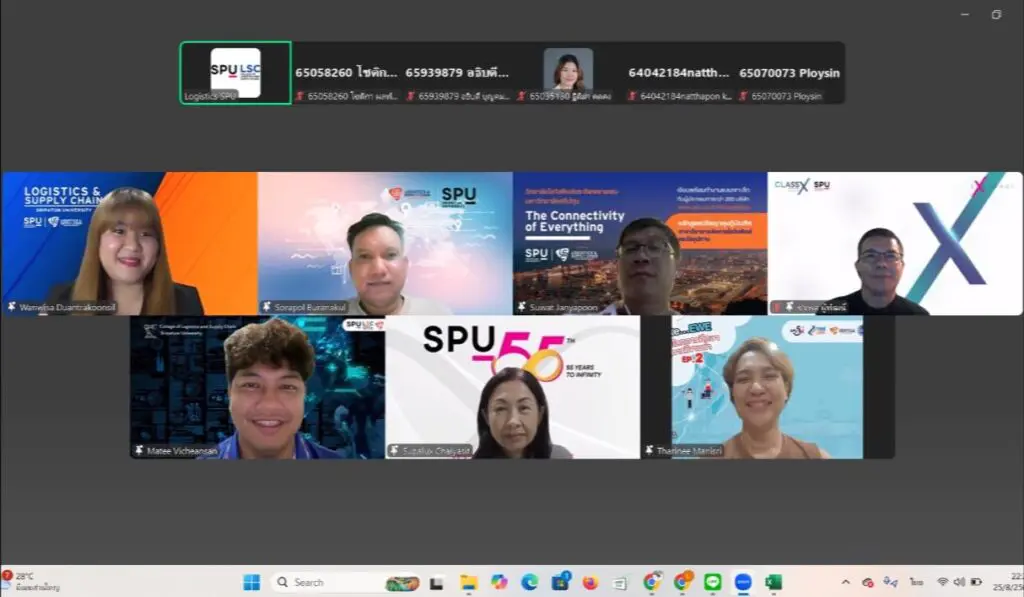Screen dimensions: 1024x597
Task: Select Supalux Chaiyasit's video tile
Action: tap(513, 387)
